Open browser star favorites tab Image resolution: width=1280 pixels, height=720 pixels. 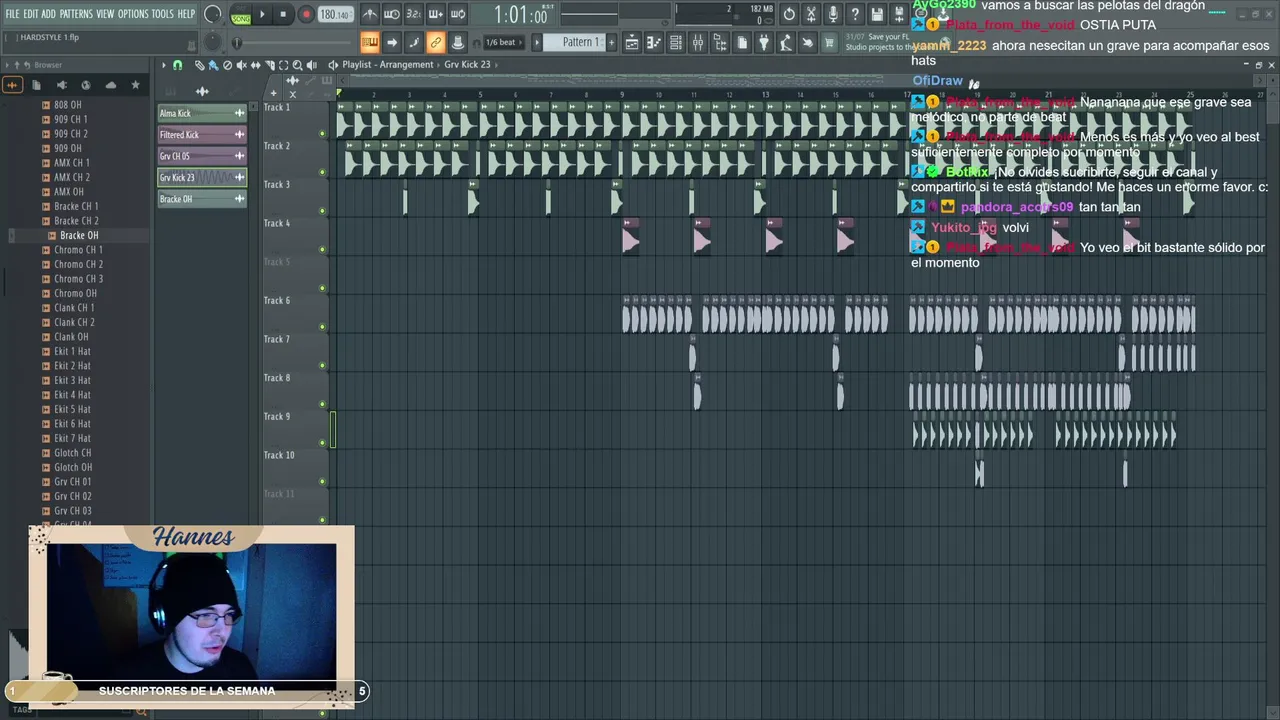tap(135, 85)
